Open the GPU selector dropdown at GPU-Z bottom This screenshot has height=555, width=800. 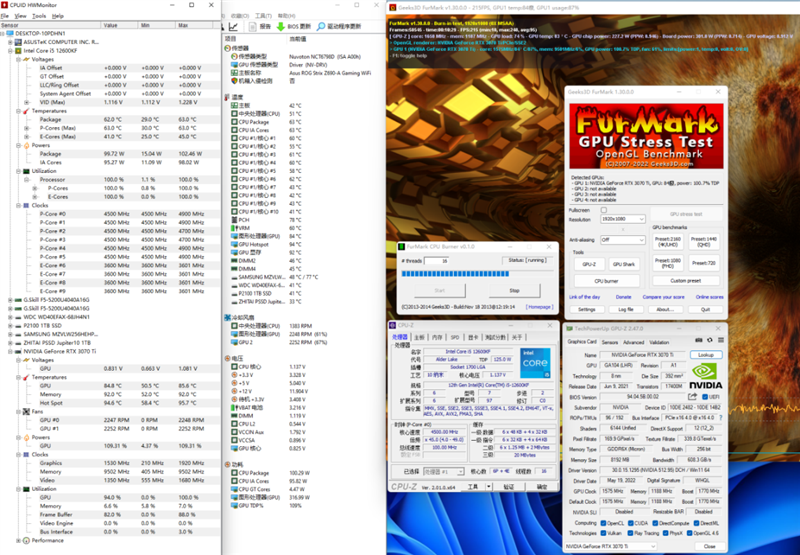point(610,546)
